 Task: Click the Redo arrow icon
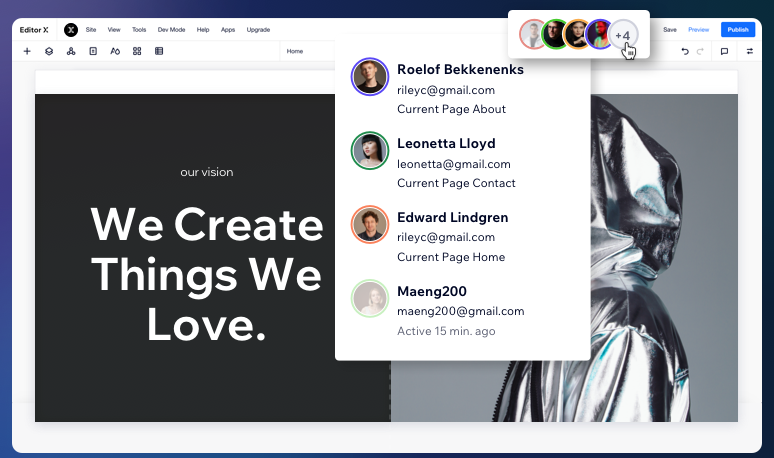700,51
